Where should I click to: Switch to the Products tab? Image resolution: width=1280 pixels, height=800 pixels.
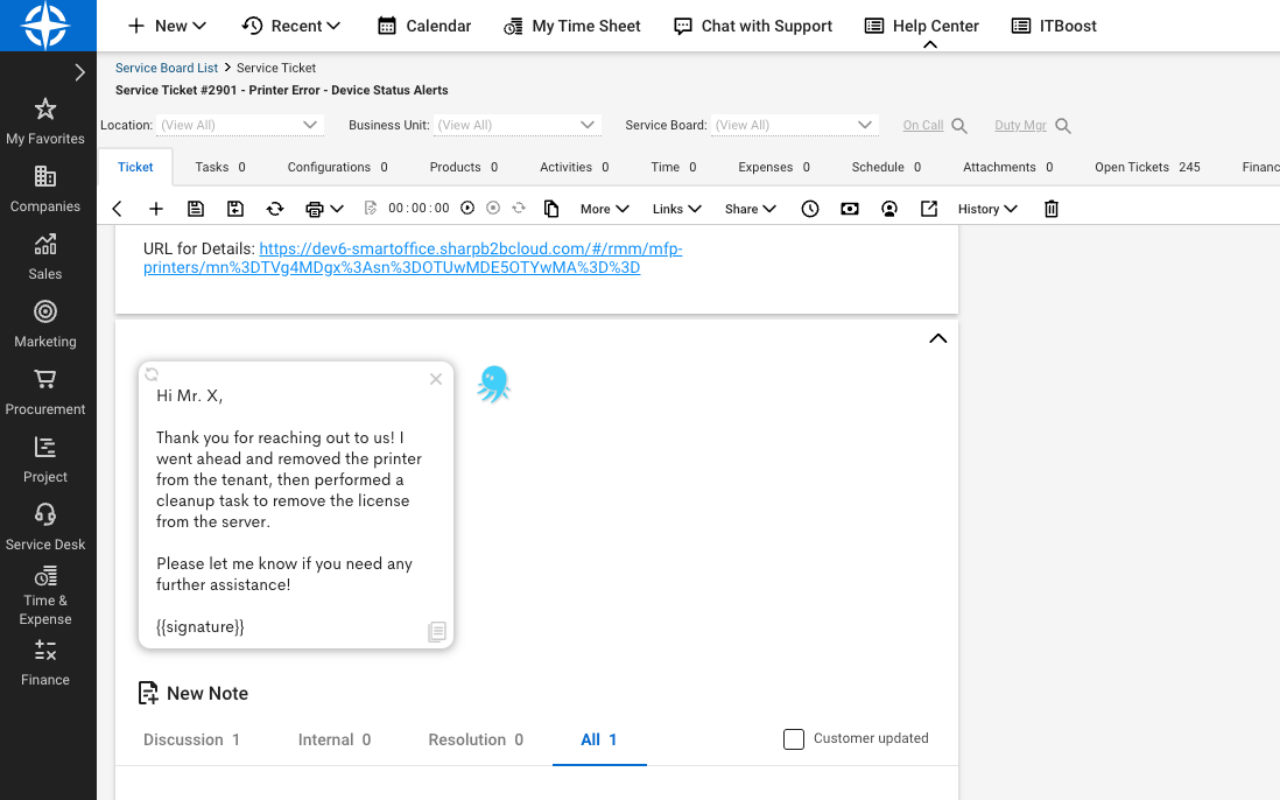tap(463, 167)
